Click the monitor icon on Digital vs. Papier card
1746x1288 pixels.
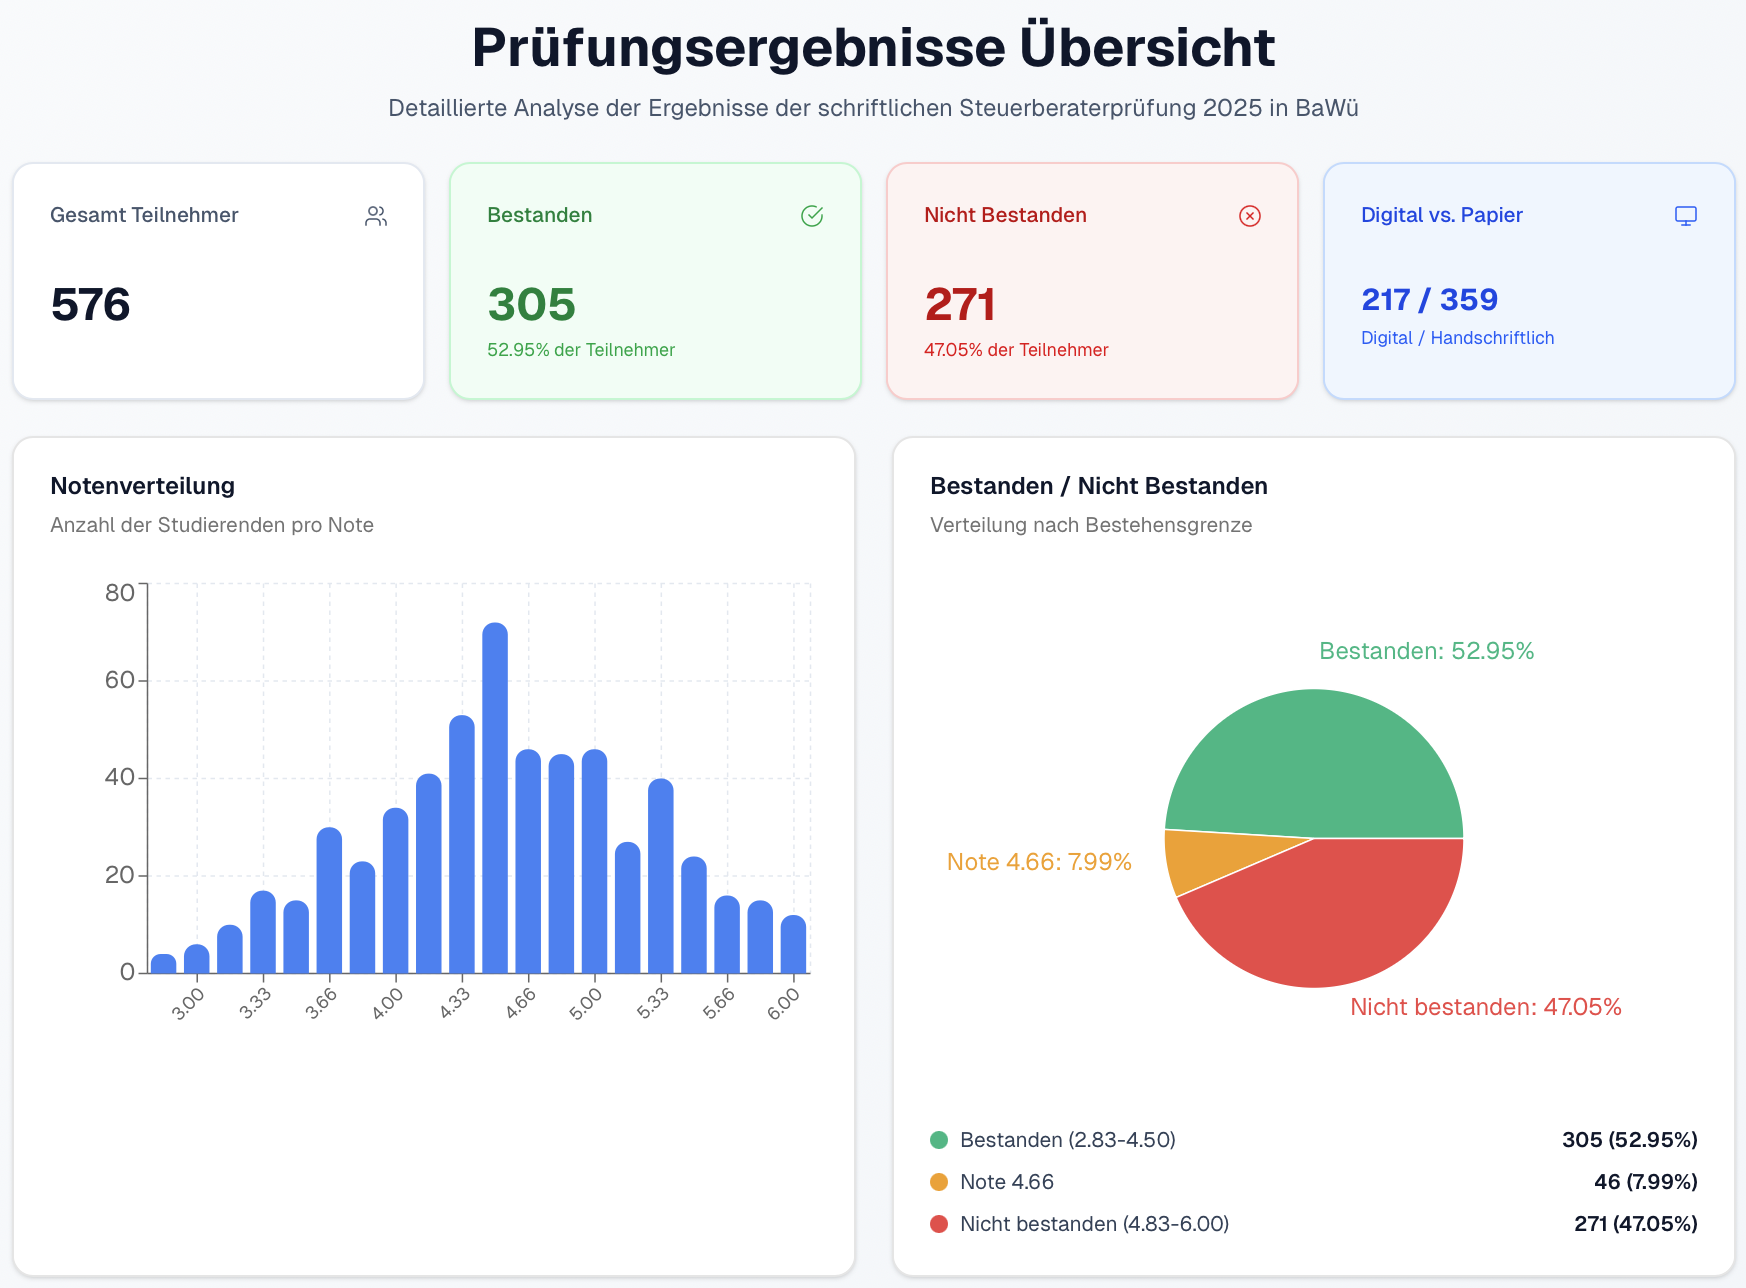pos(1686,215)
